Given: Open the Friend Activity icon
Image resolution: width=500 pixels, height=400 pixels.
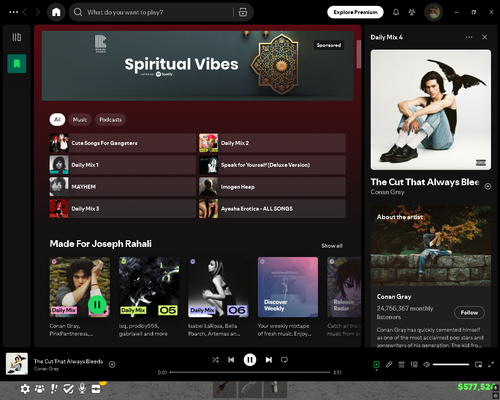Looking at the screenshot, I should [412, 12].
